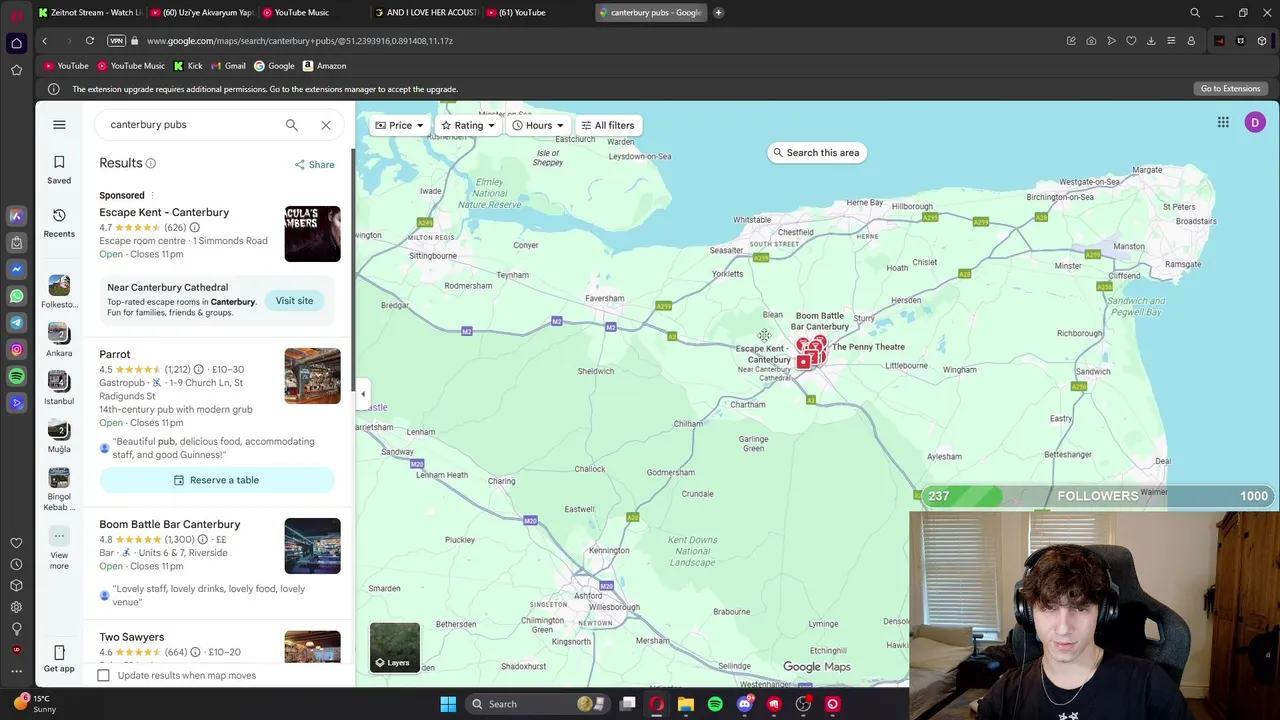Open the Sponsored three-dot options

153,195
